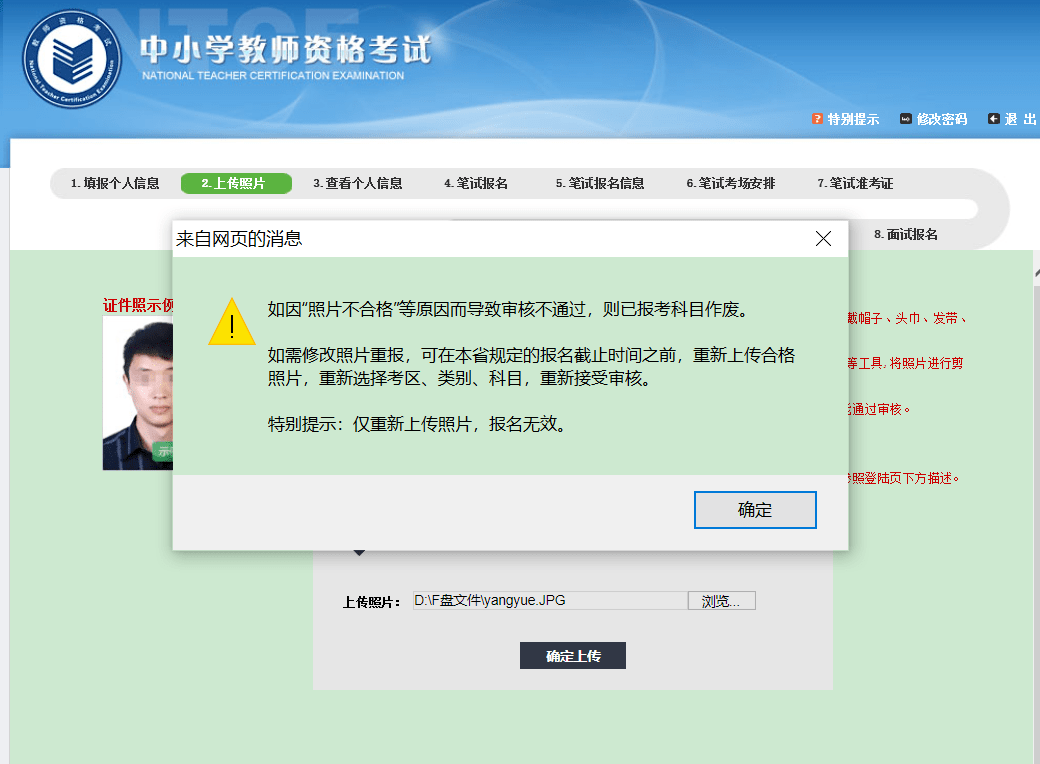Open step 5 笔试报名信息
Screen dimensions: 1040x764
point(600,183)
